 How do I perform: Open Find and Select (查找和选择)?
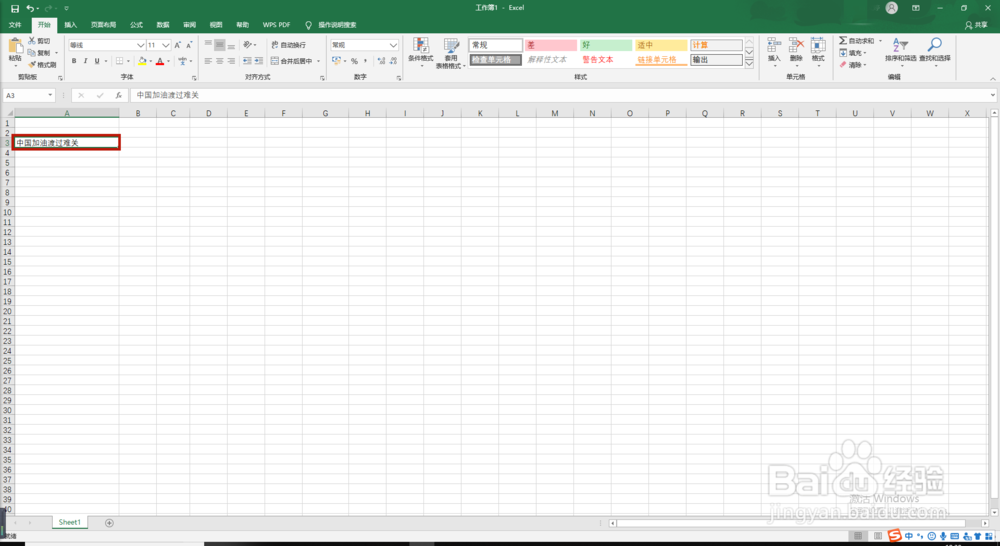click(934, 50)
